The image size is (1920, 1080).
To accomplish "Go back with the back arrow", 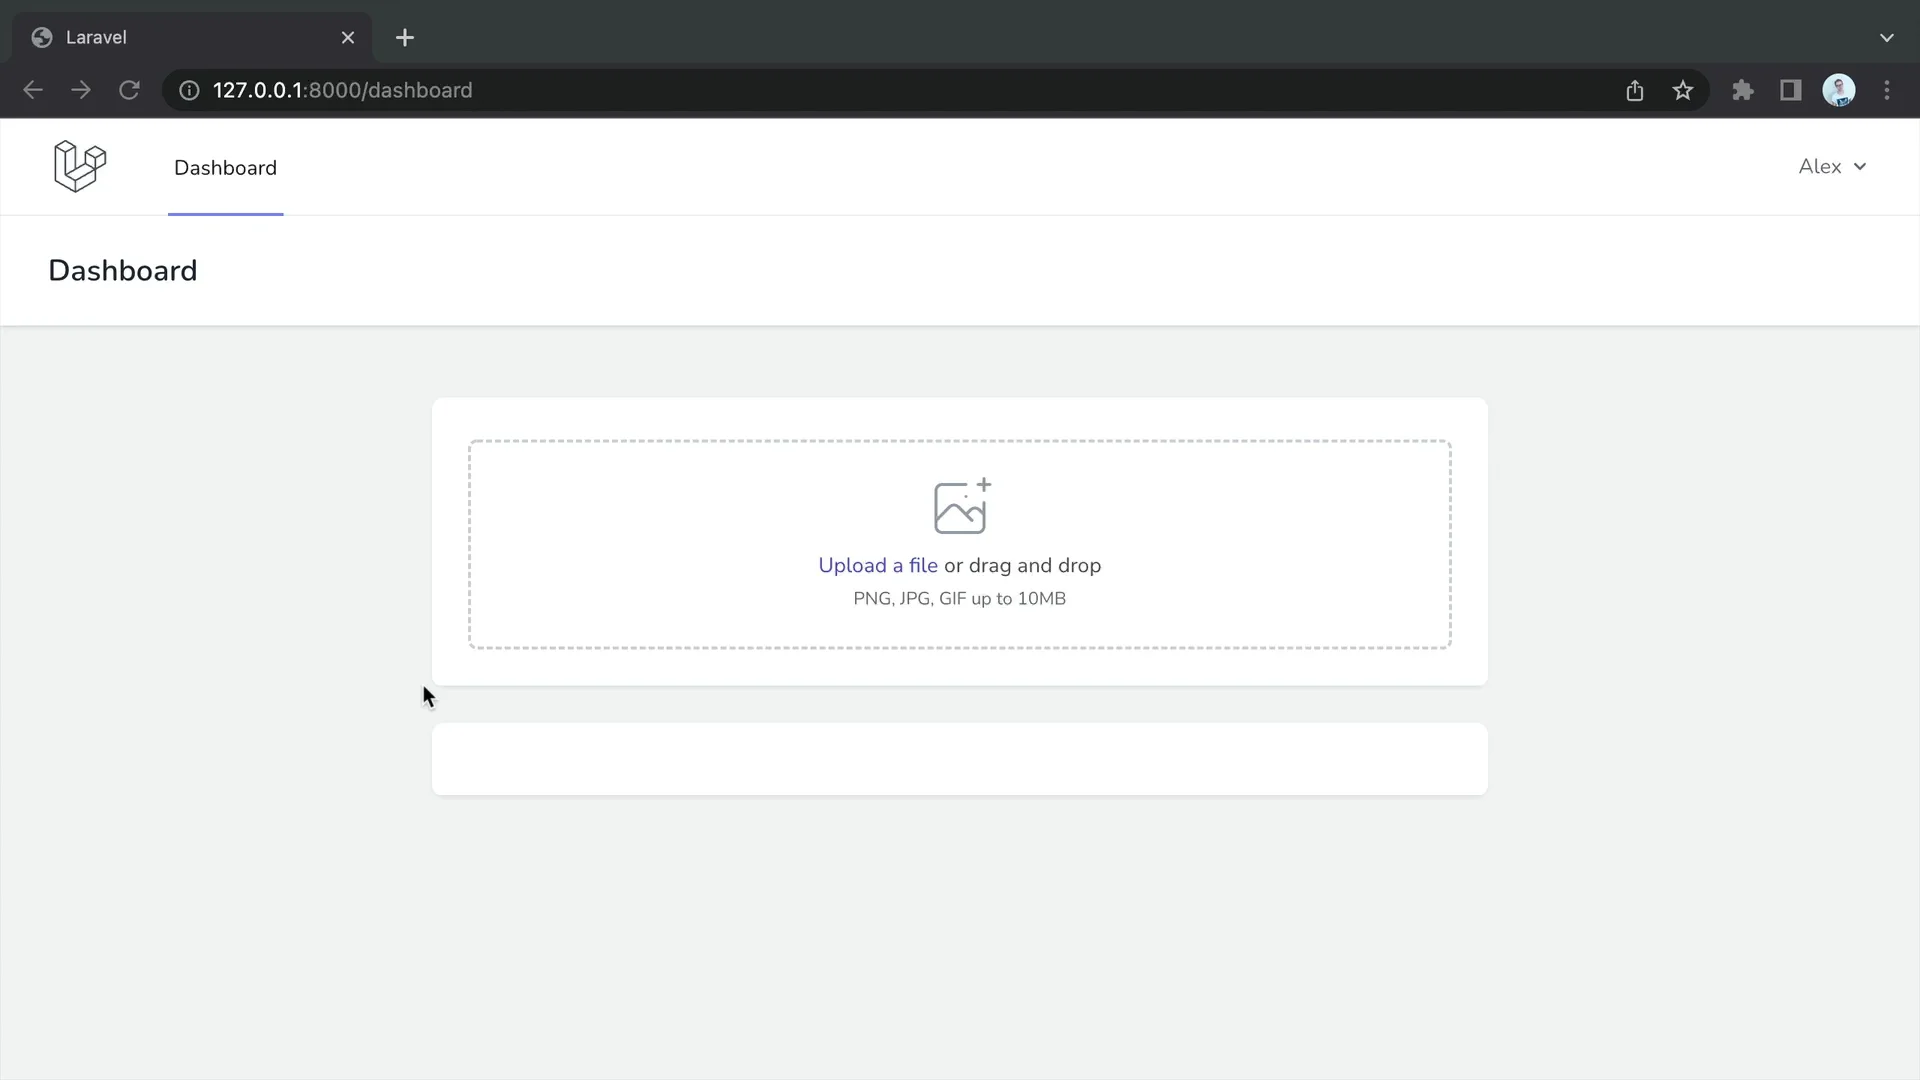I will 33,90.
